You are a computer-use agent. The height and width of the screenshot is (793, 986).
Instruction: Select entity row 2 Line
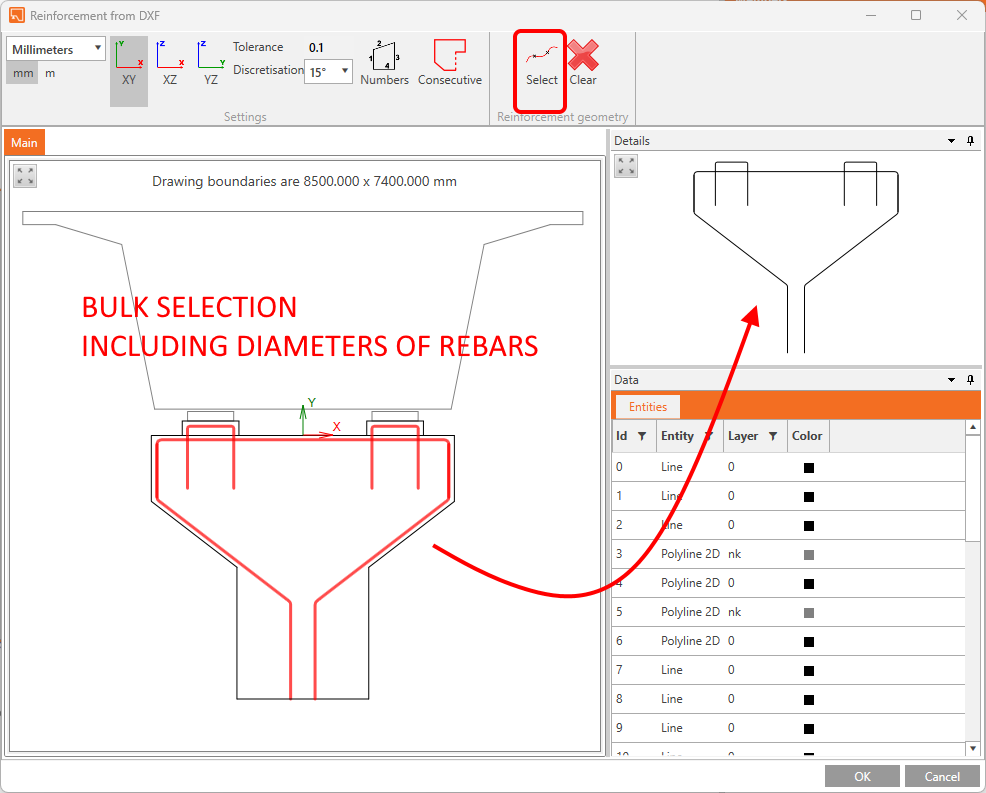[x=789, y=525]
